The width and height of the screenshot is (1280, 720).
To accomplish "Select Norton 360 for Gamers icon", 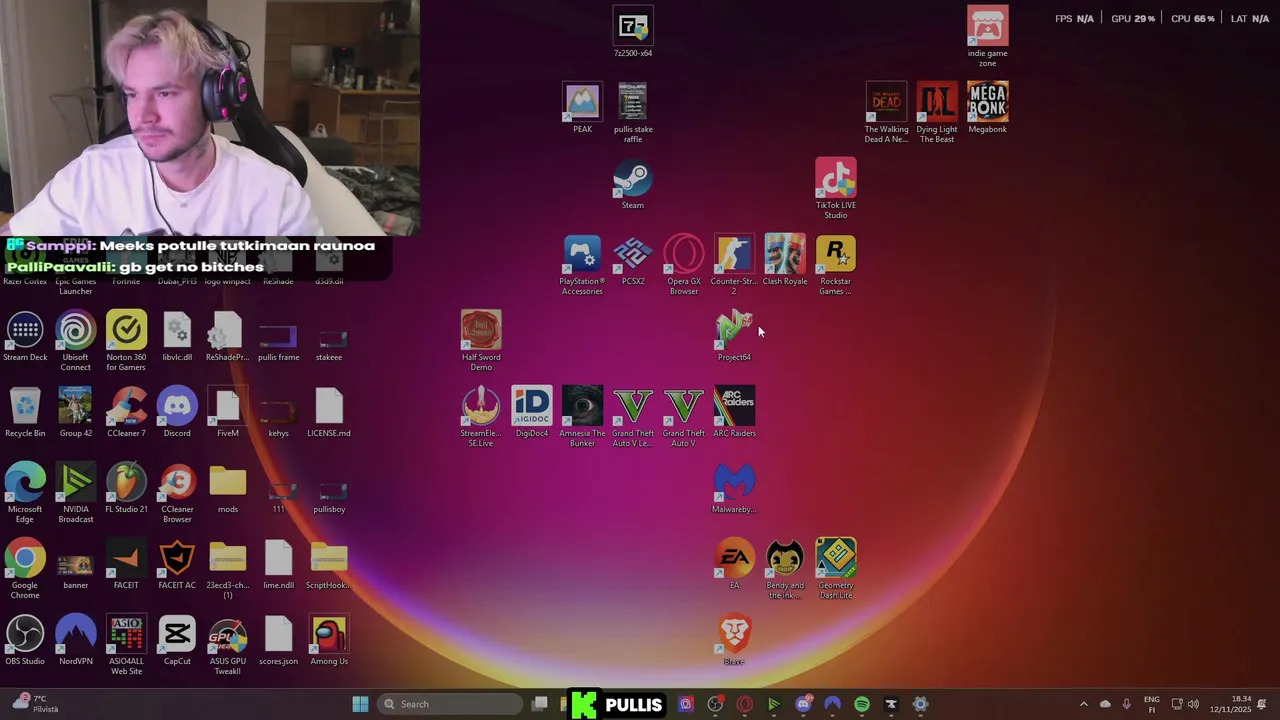I will pos(126,341).
